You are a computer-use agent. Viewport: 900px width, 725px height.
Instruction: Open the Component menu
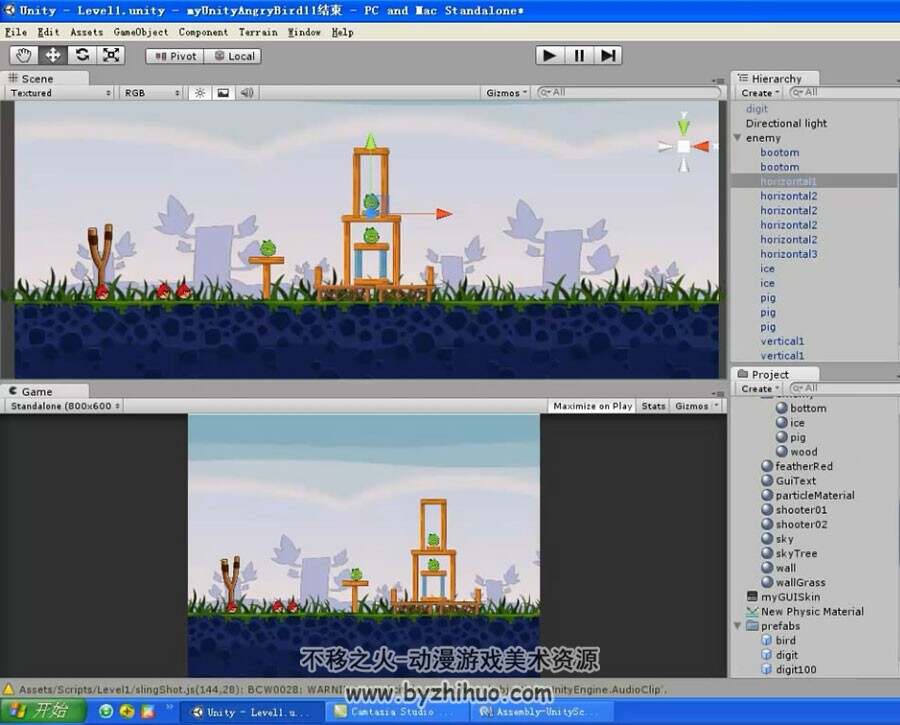click(203, 32)
